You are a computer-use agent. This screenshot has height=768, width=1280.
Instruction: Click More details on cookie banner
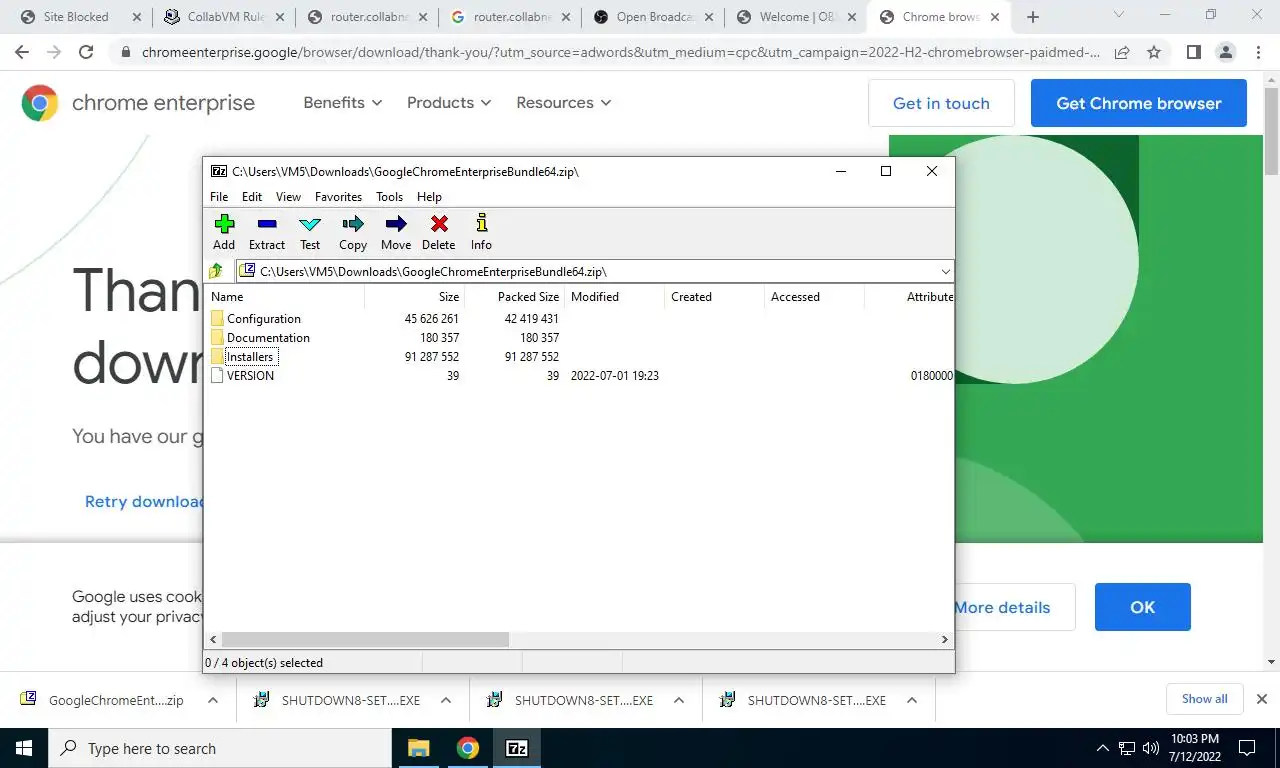[1002, 607]
